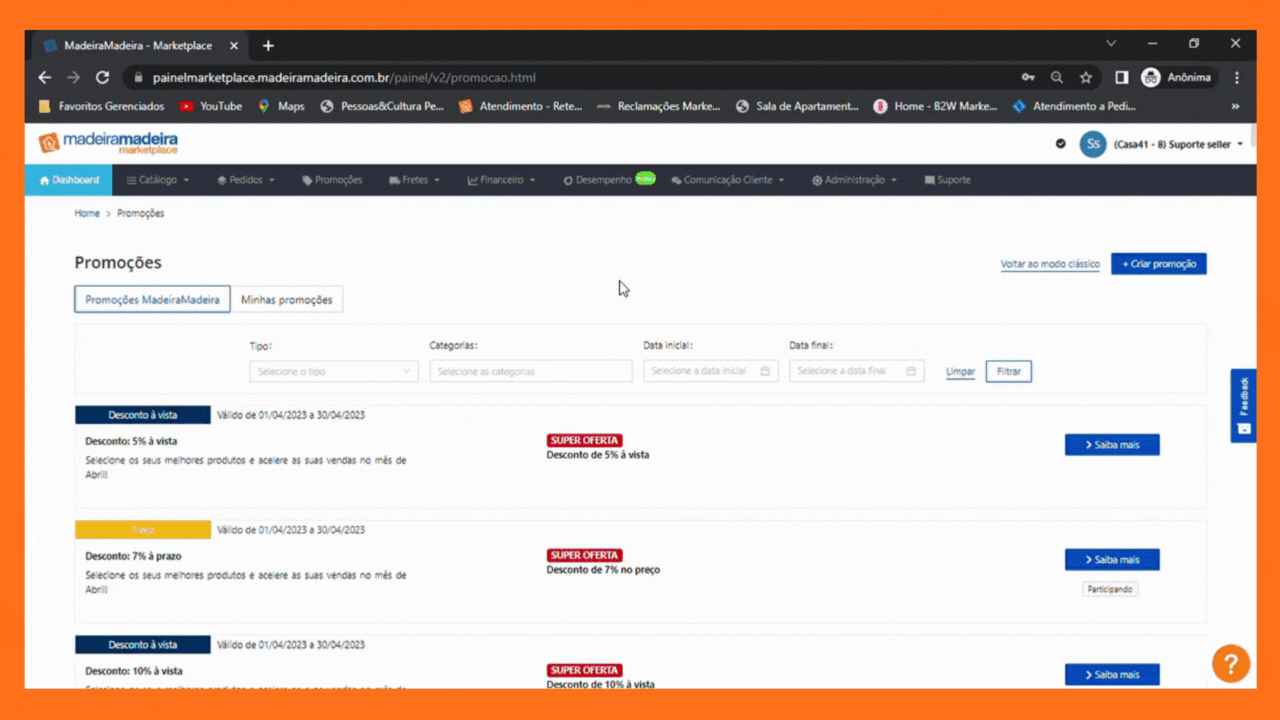Viewport: 1280px width, 720px height.
Task: Expand the Financeiro menu
Action: (x=501, y=180)
